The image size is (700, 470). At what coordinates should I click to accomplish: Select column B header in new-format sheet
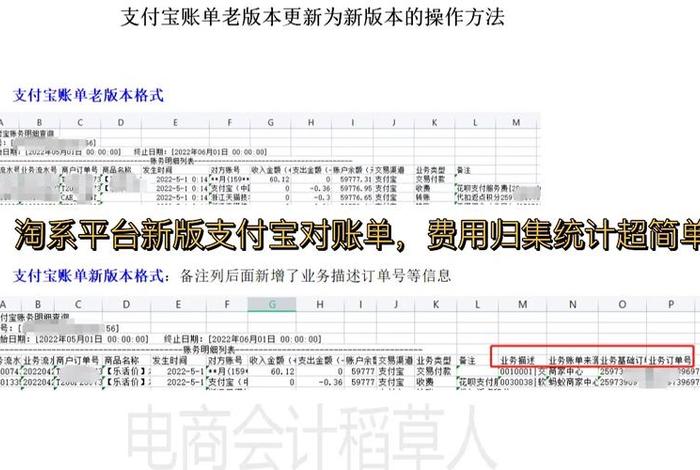38,304
